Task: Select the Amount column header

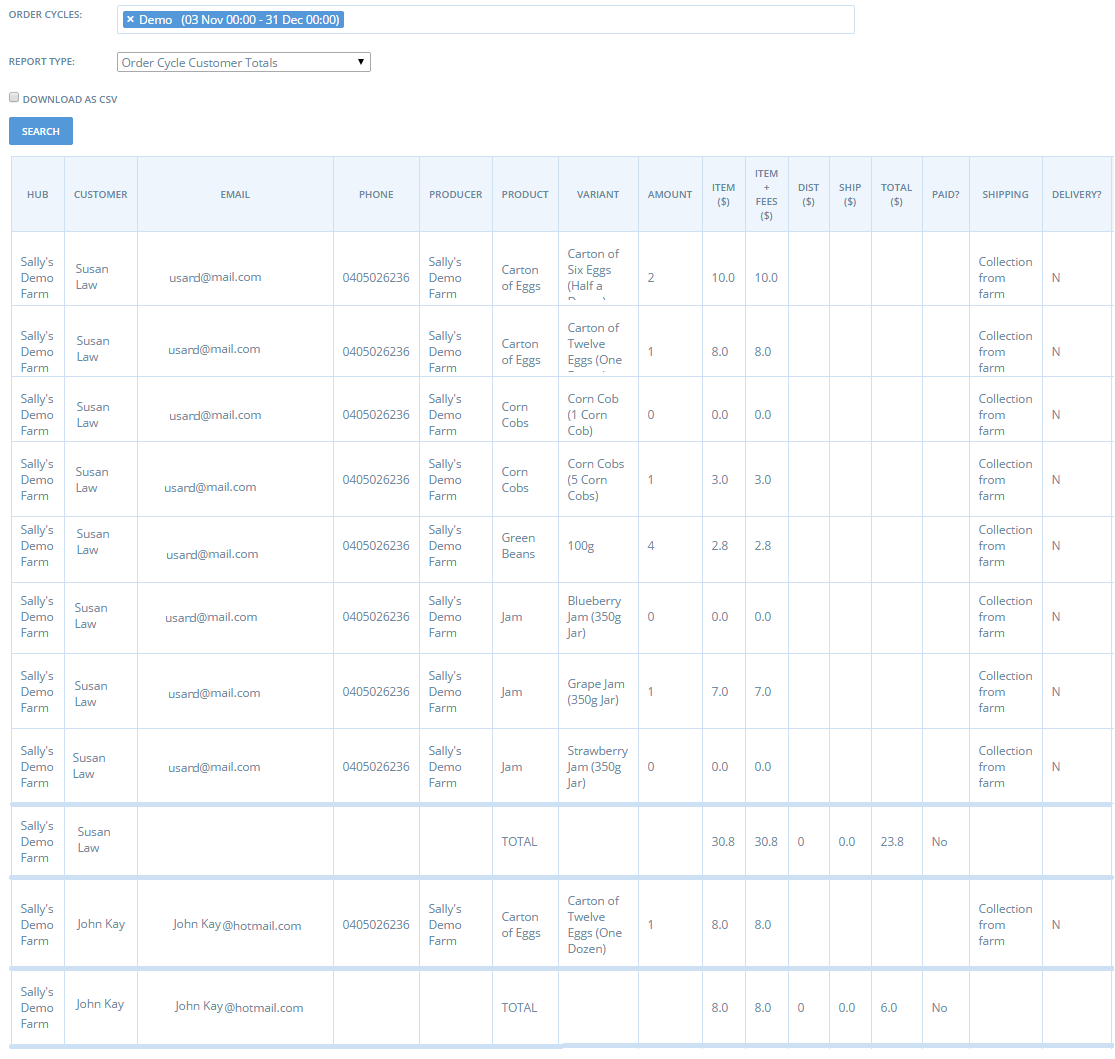Action: point(669,194)
